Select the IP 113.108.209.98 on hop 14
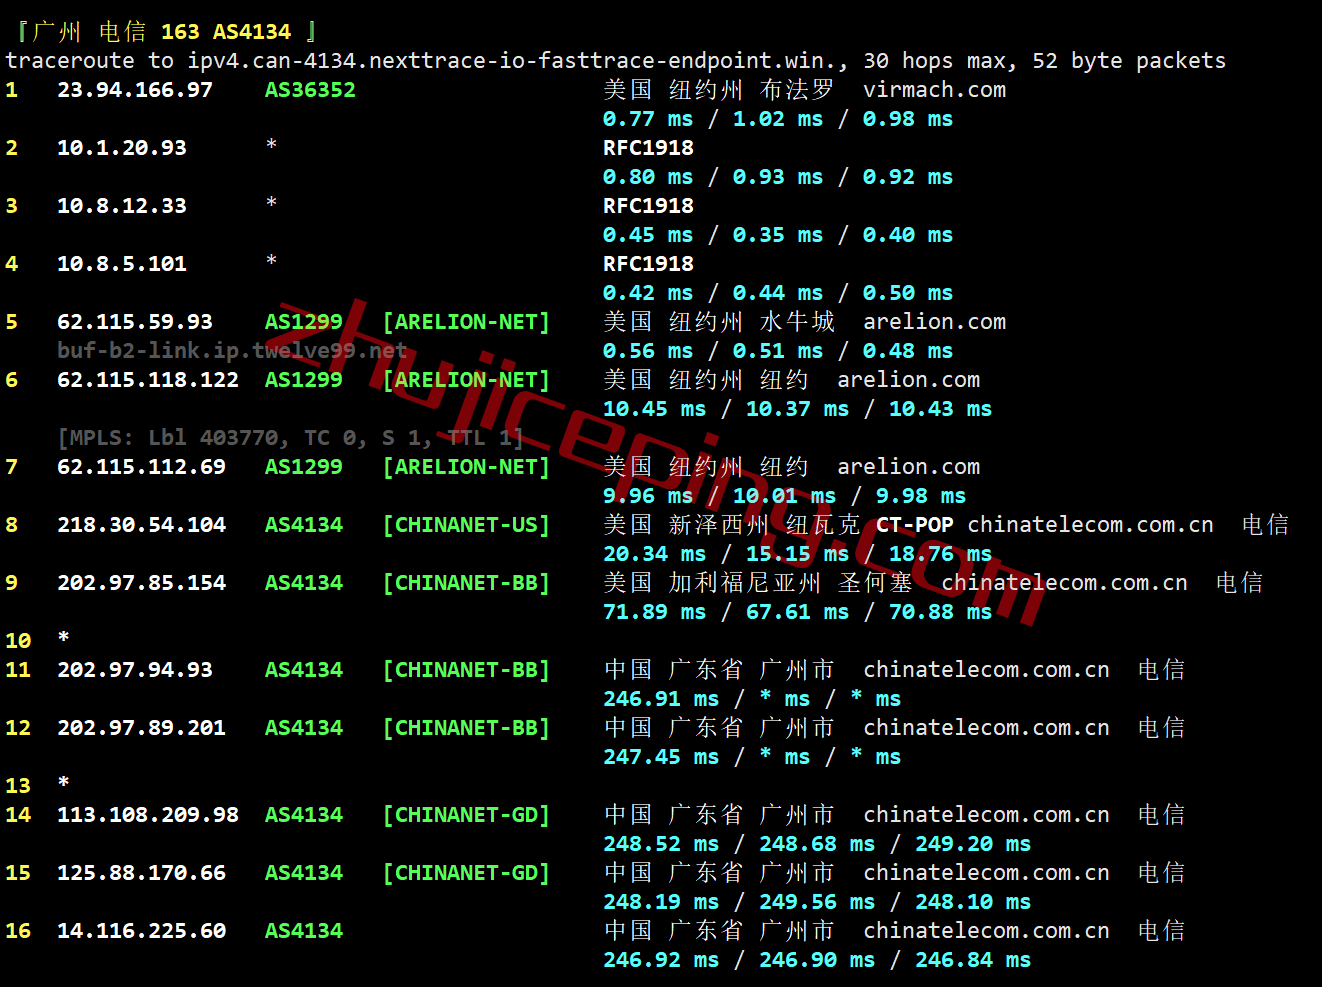 click(147, 815)
